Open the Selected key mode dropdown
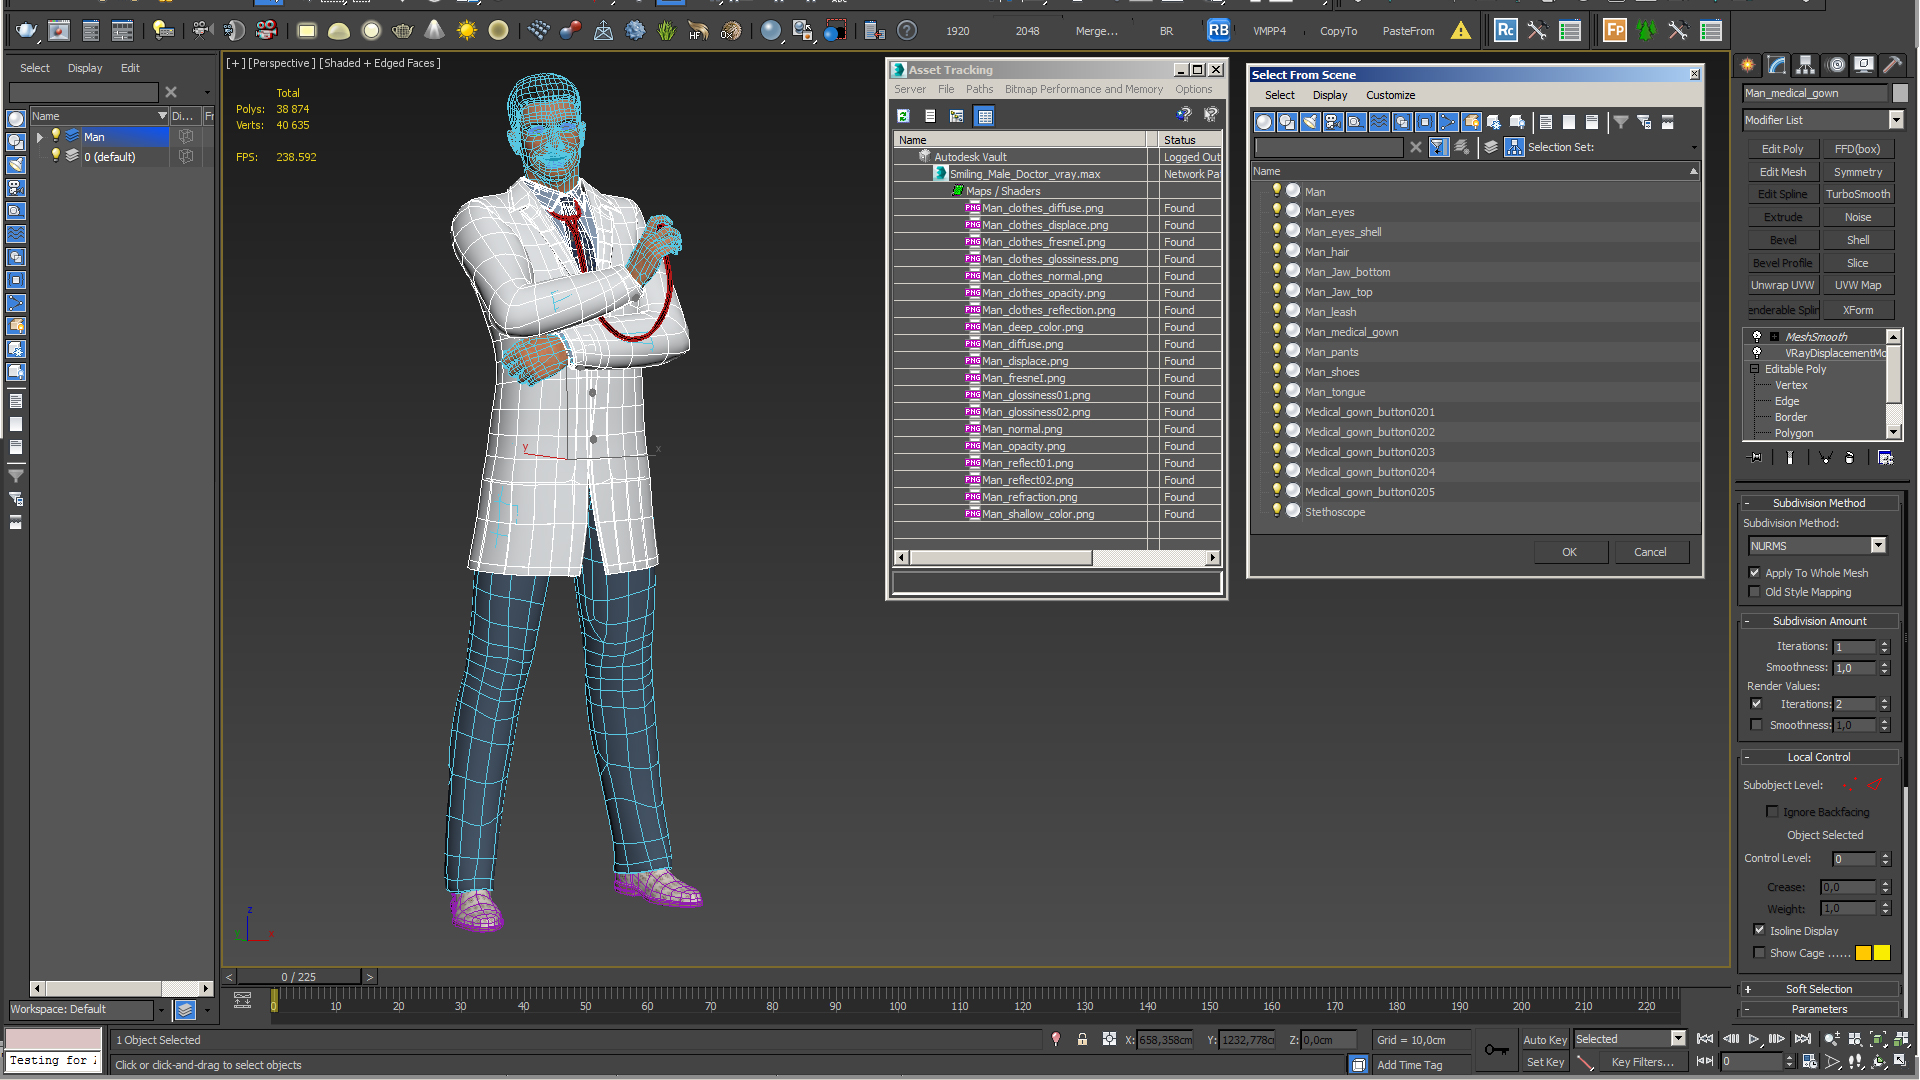Screen dimensions: 1920x1080 [x=1678, y=1039]
